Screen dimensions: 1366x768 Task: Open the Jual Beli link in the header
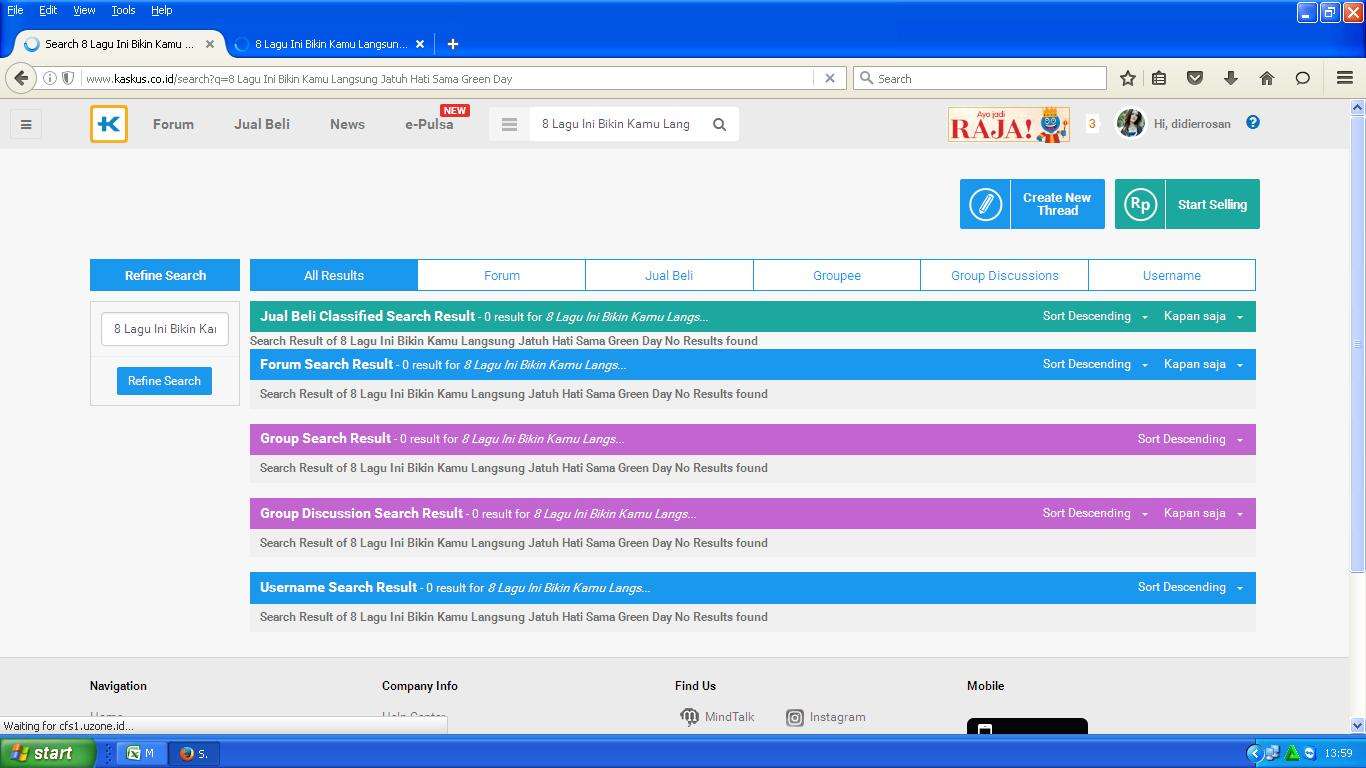(262, 124)
